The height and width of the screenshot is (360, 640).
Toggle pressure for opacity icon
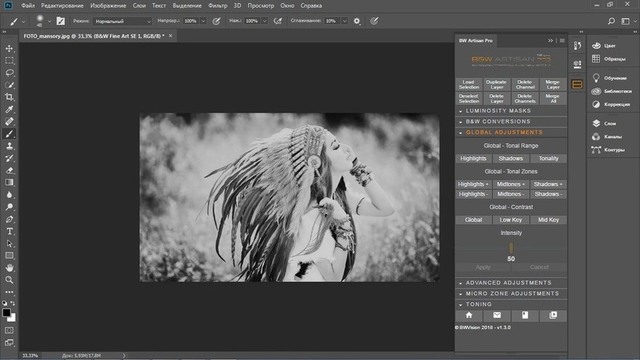(x=216, y=21)
